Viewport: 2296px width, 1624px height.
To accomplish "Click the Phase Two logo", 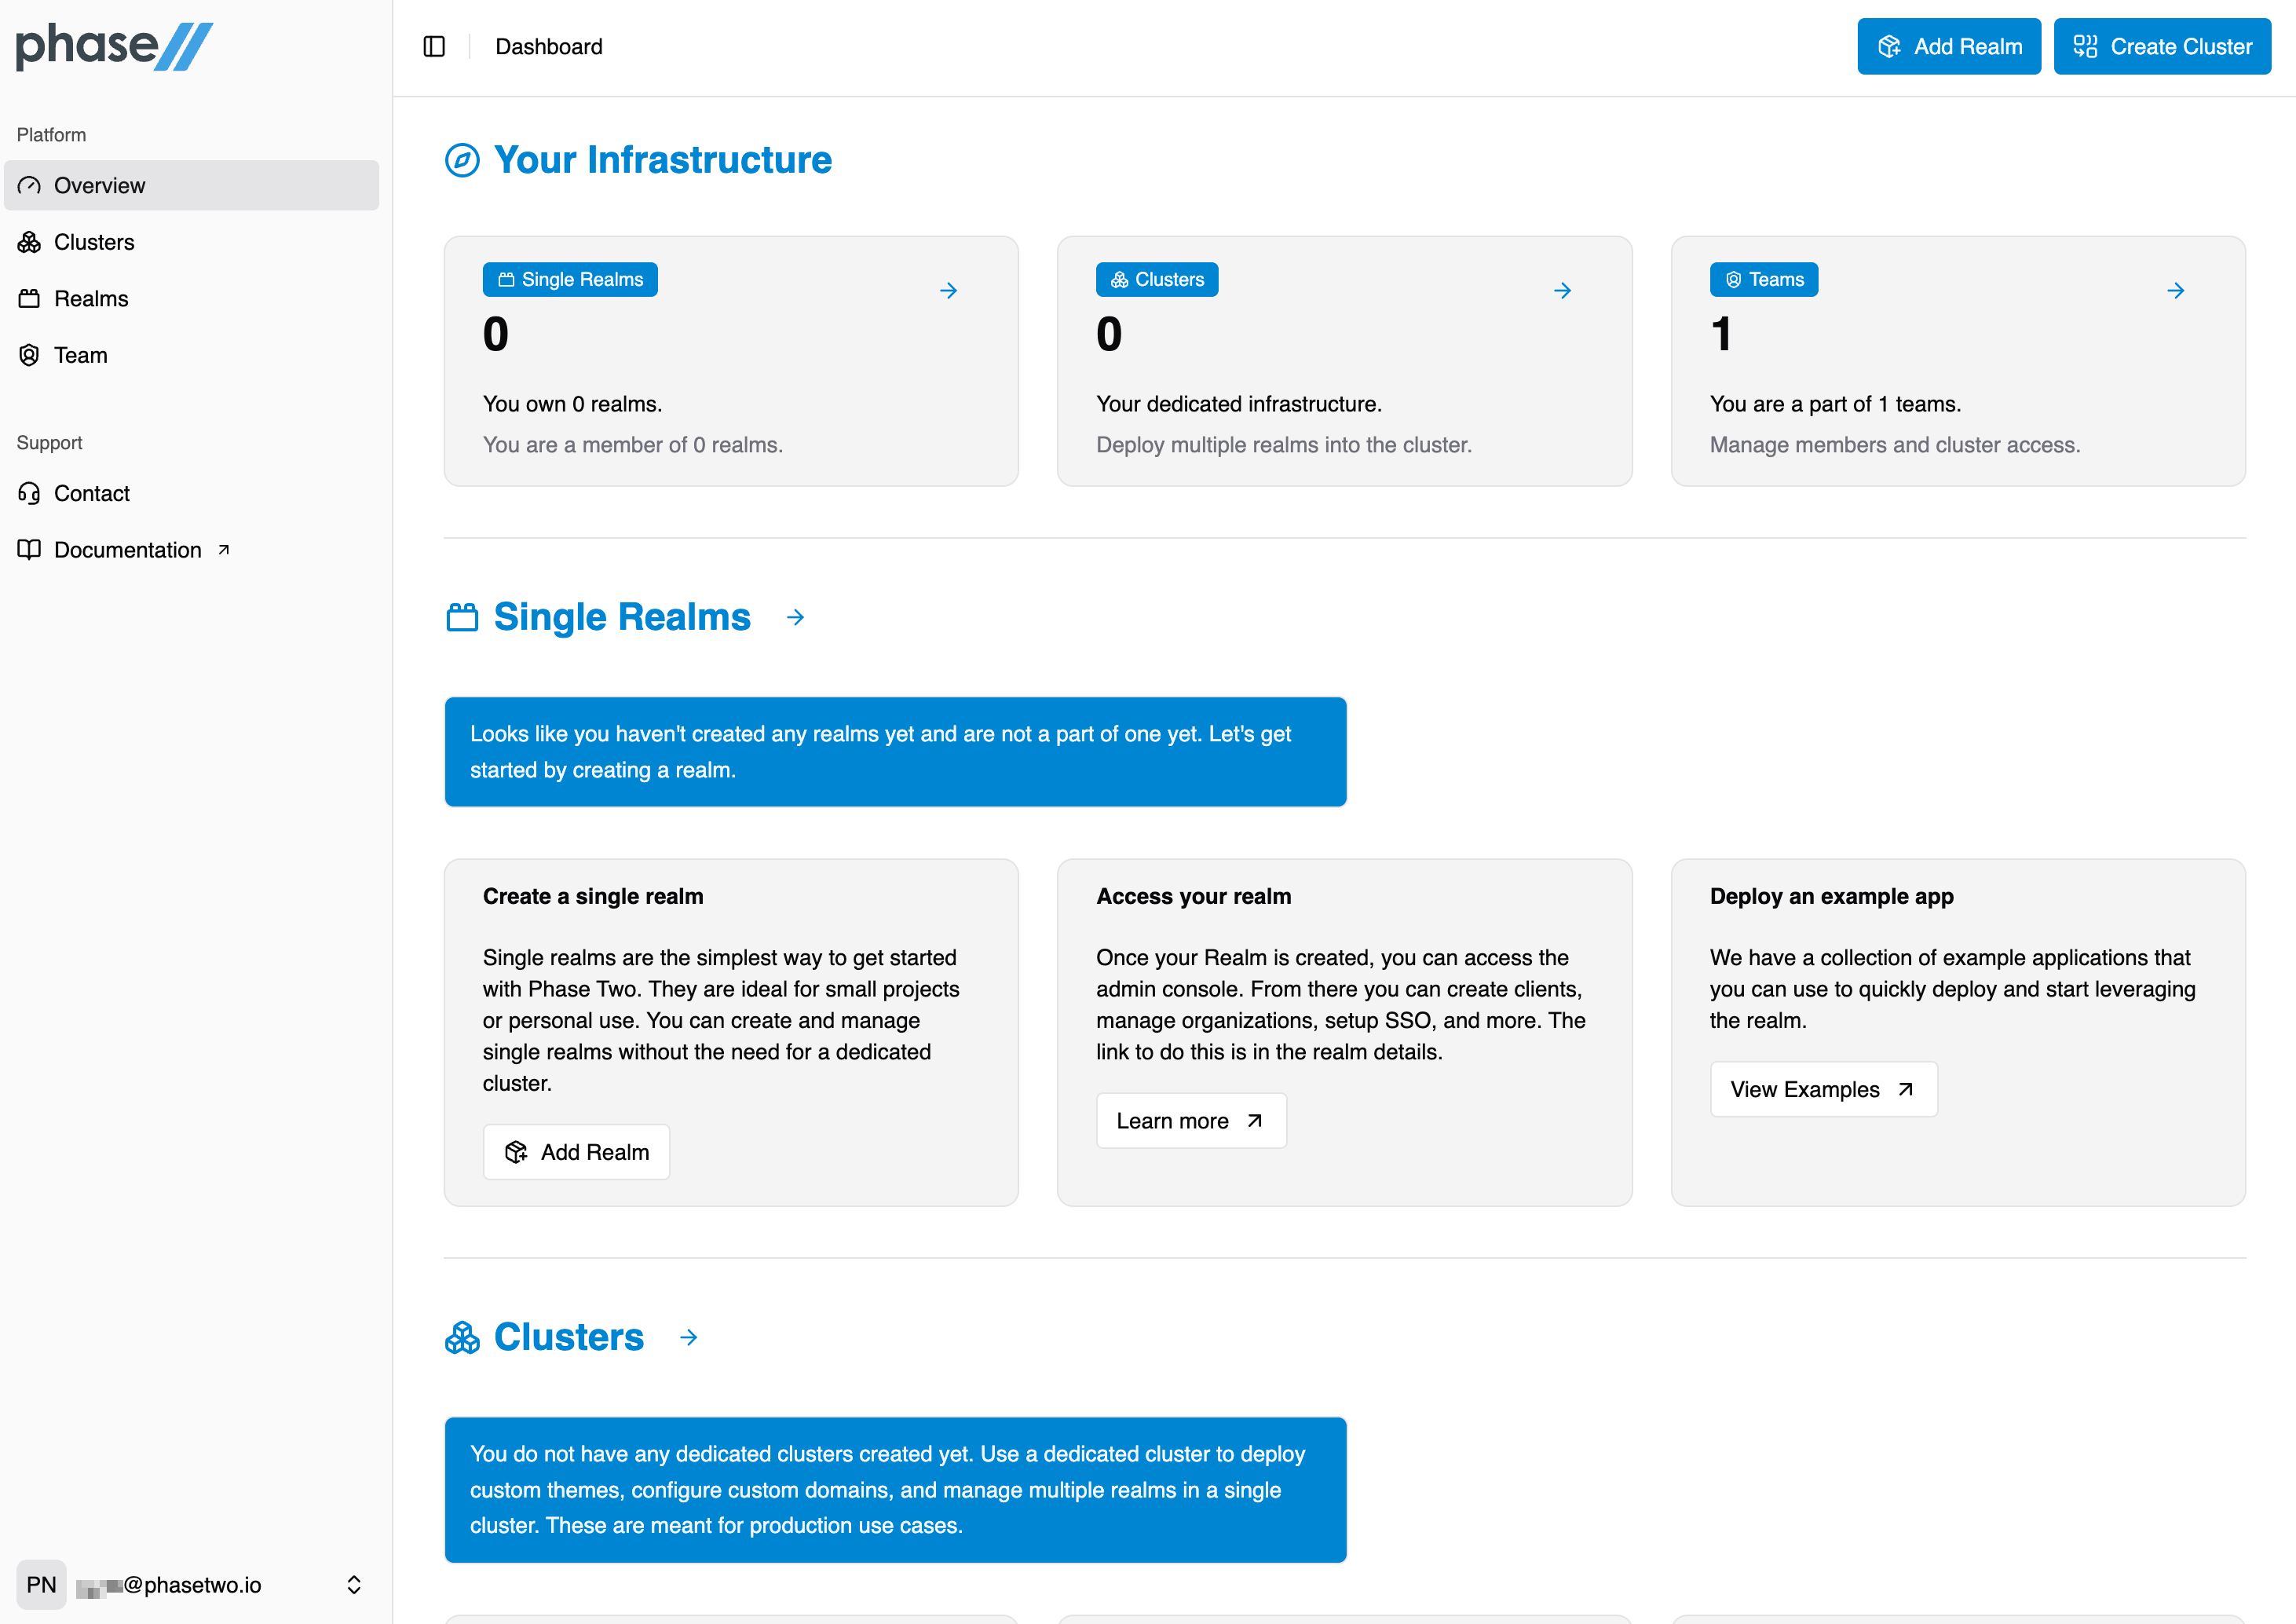I will point(113,45).
